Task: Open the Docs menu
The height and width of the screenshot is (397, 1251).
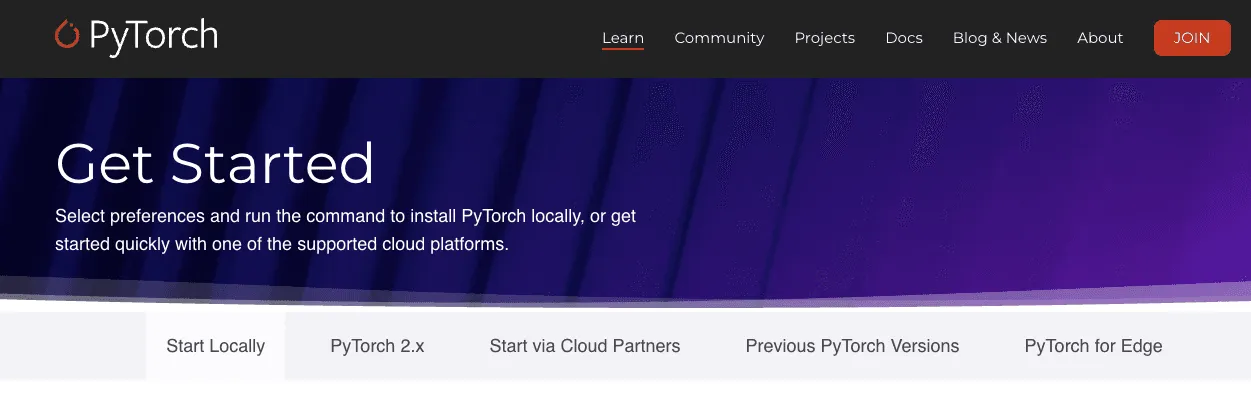Action: [x=904, y=38]
